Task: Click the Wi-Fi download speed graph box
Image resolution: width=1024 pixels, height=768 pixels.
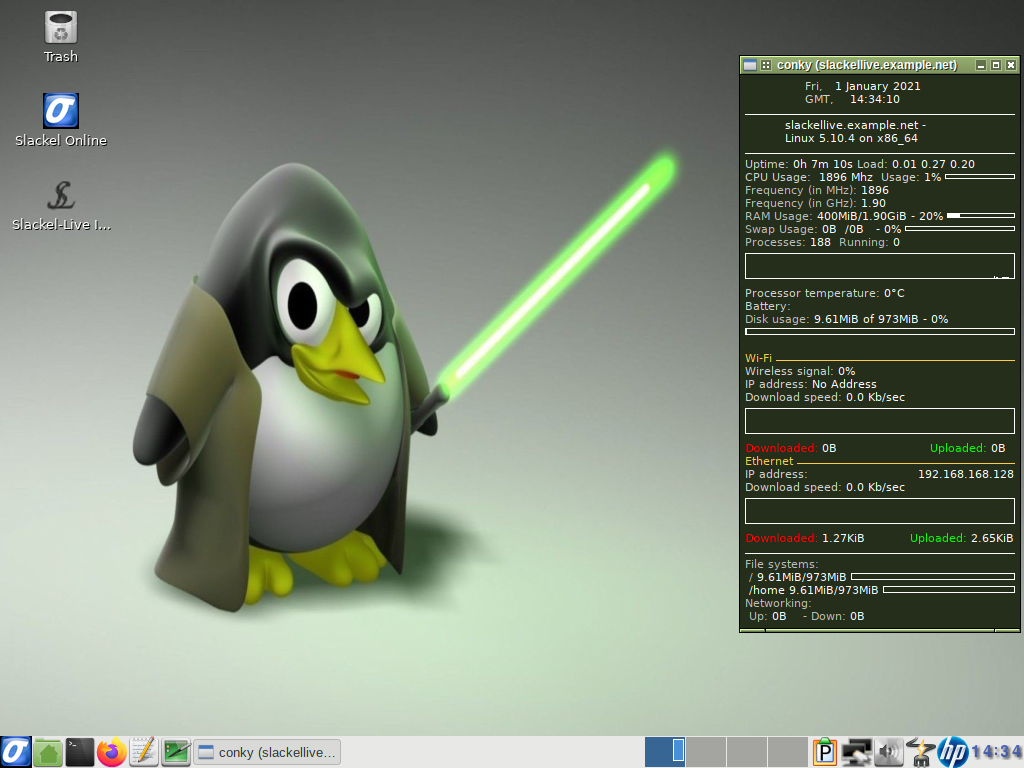Action: click(880, 421)
